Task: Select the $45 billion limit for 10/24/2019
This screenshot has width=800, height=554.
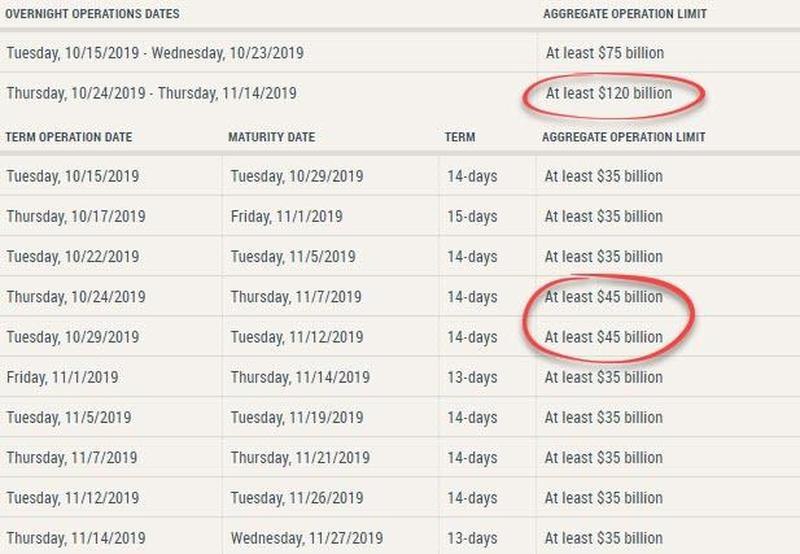Action: point(604,297)
